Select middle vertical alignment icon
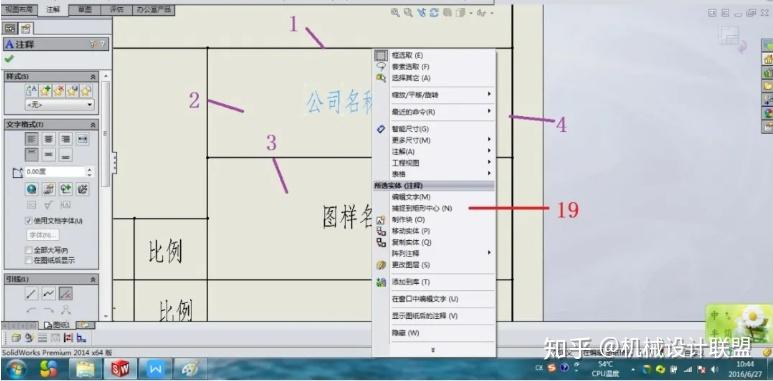This screenshot has width=773, height=381. tap(48, 155)
